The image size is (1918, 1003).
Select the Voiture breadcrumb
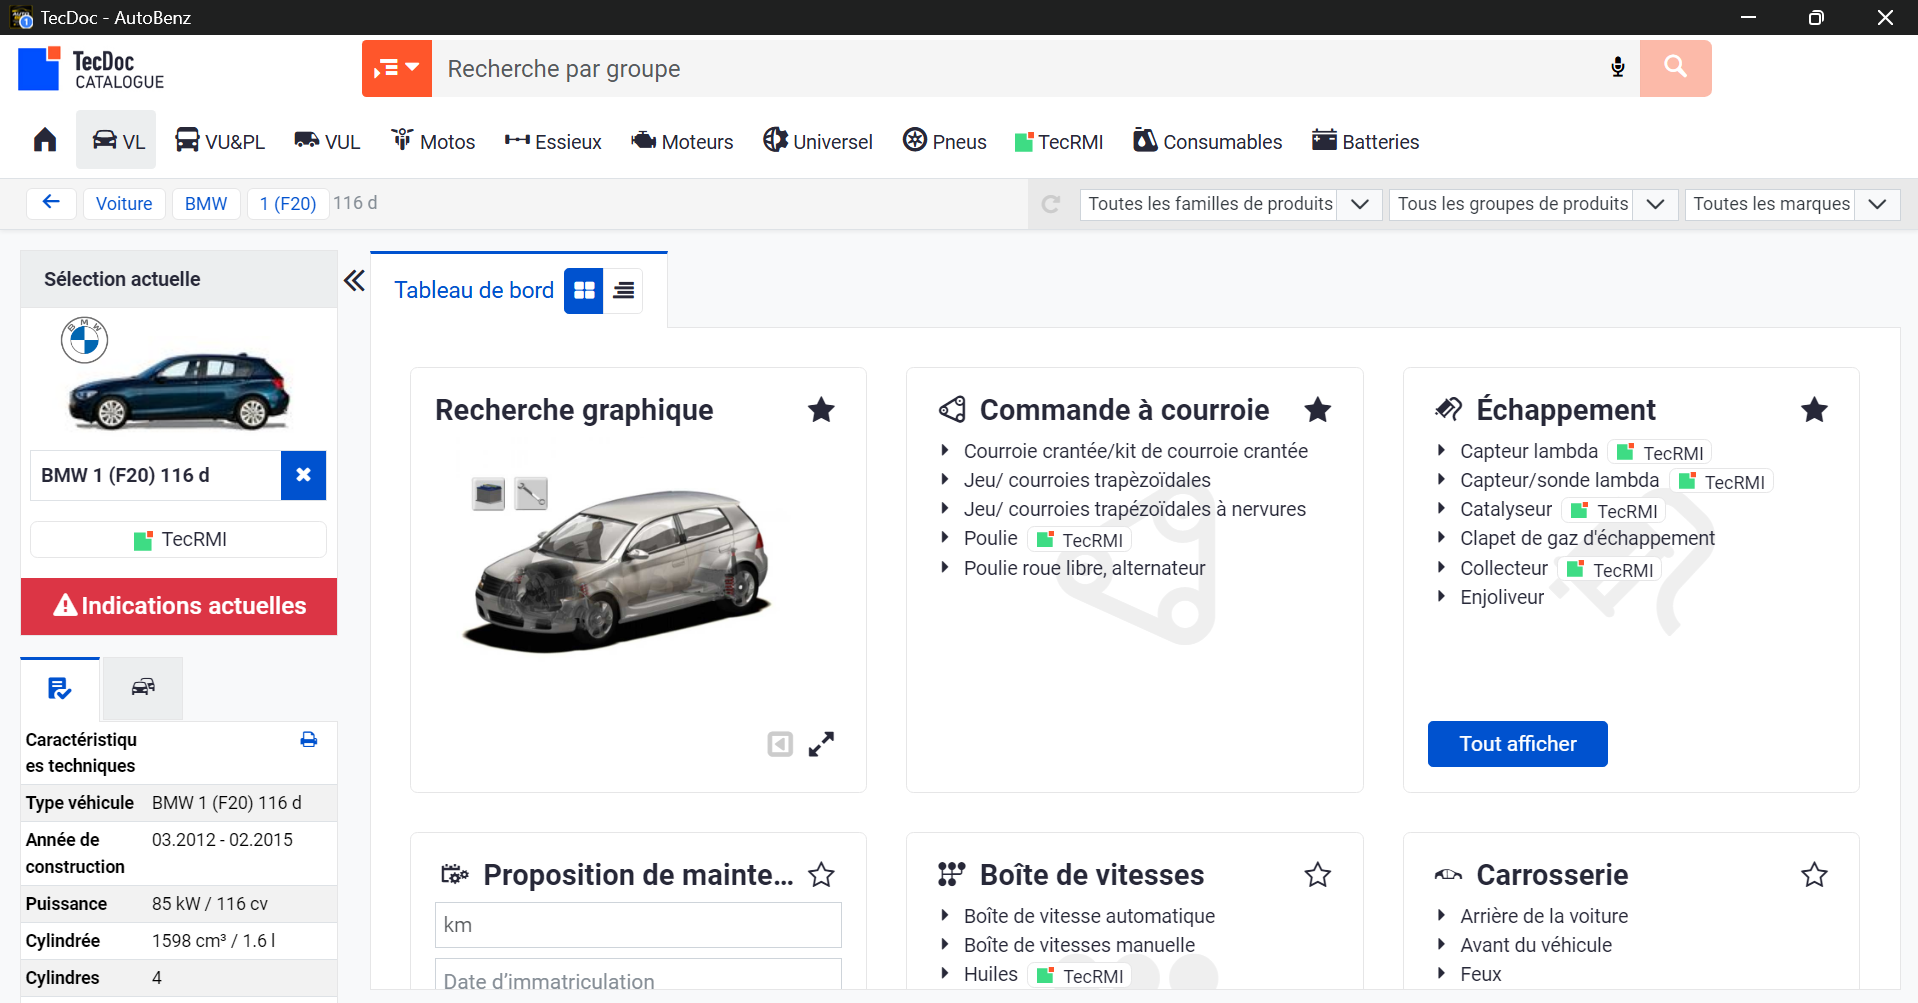tap(124, 203)
